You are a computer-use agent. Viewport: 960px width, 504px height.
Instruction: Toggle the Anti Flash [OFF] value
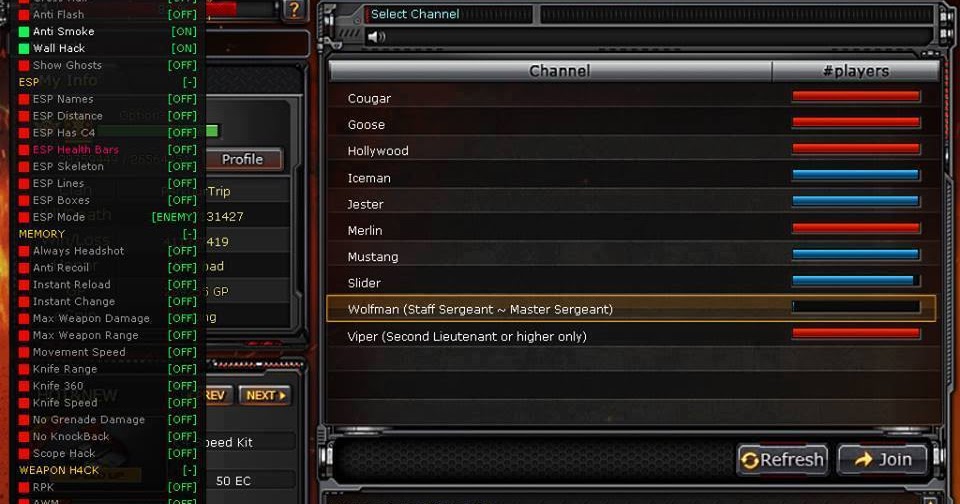click(x=182, y=15)
